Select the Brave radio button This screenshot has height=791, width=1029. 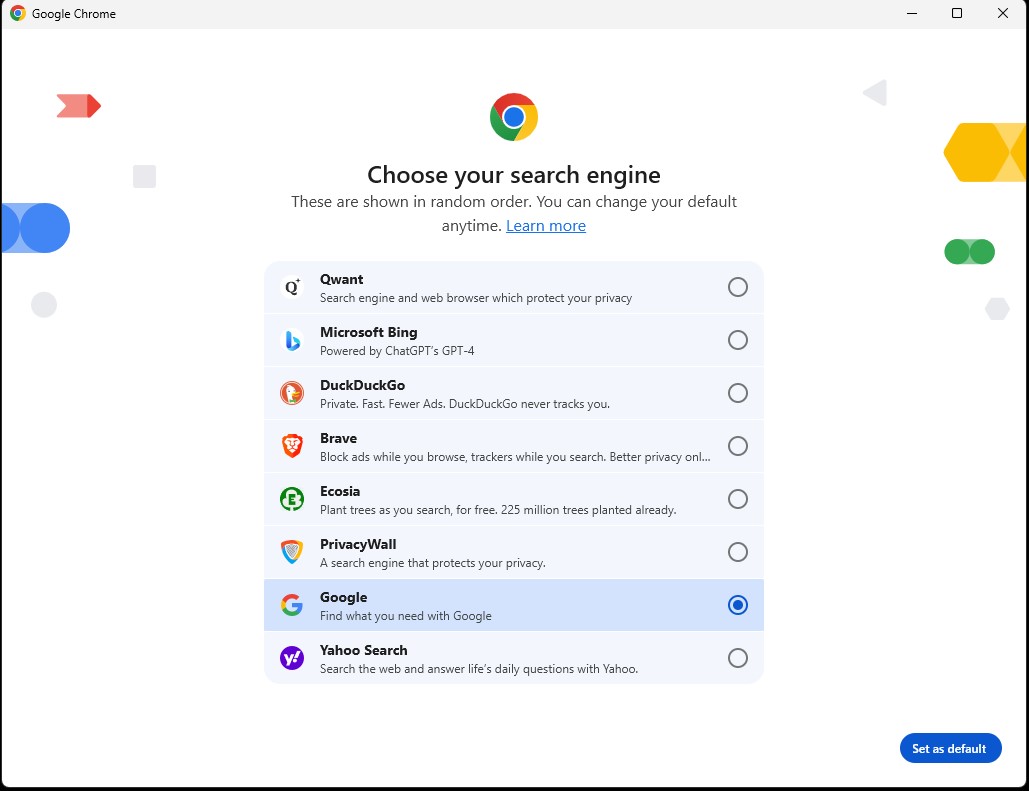click(738, 446)
